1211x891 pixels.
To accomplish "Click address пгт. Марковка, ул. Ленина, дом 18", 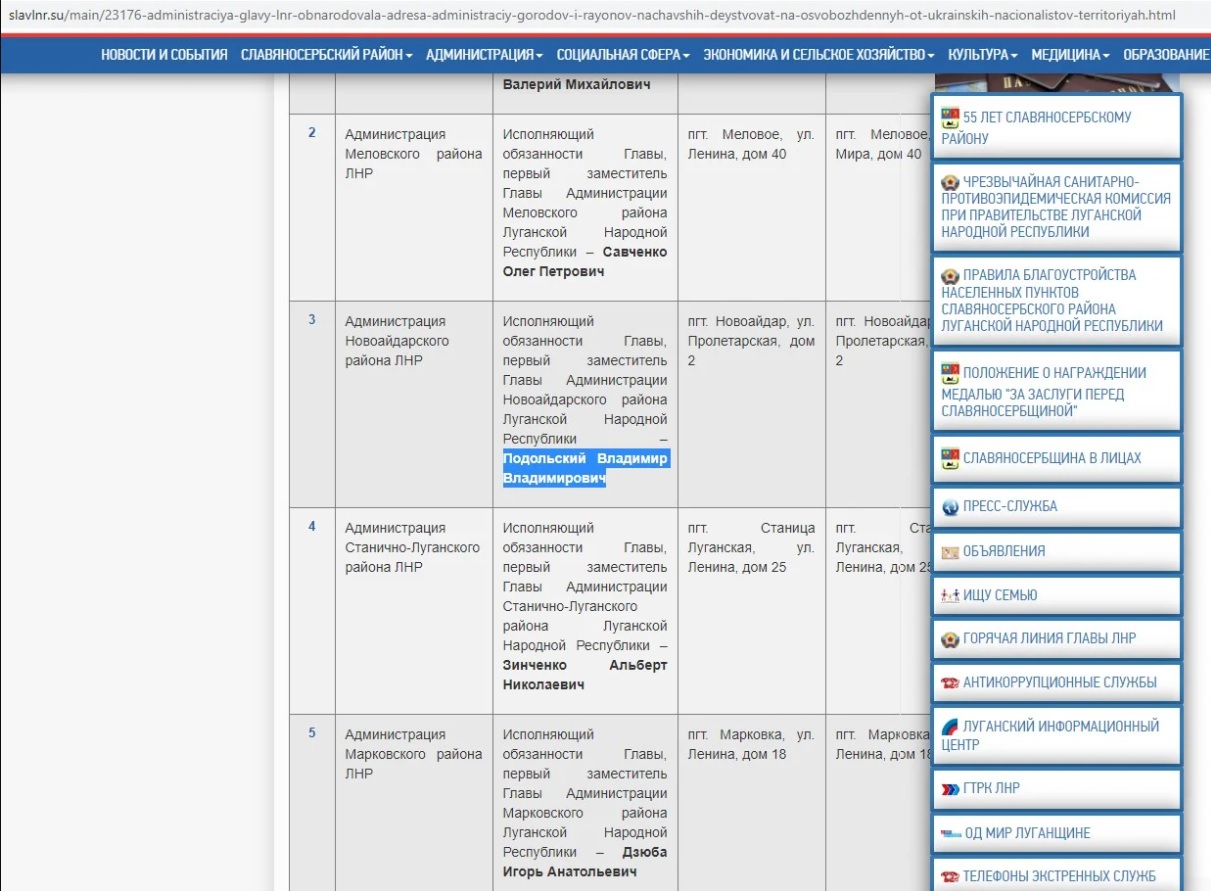I will pos(751,745).
